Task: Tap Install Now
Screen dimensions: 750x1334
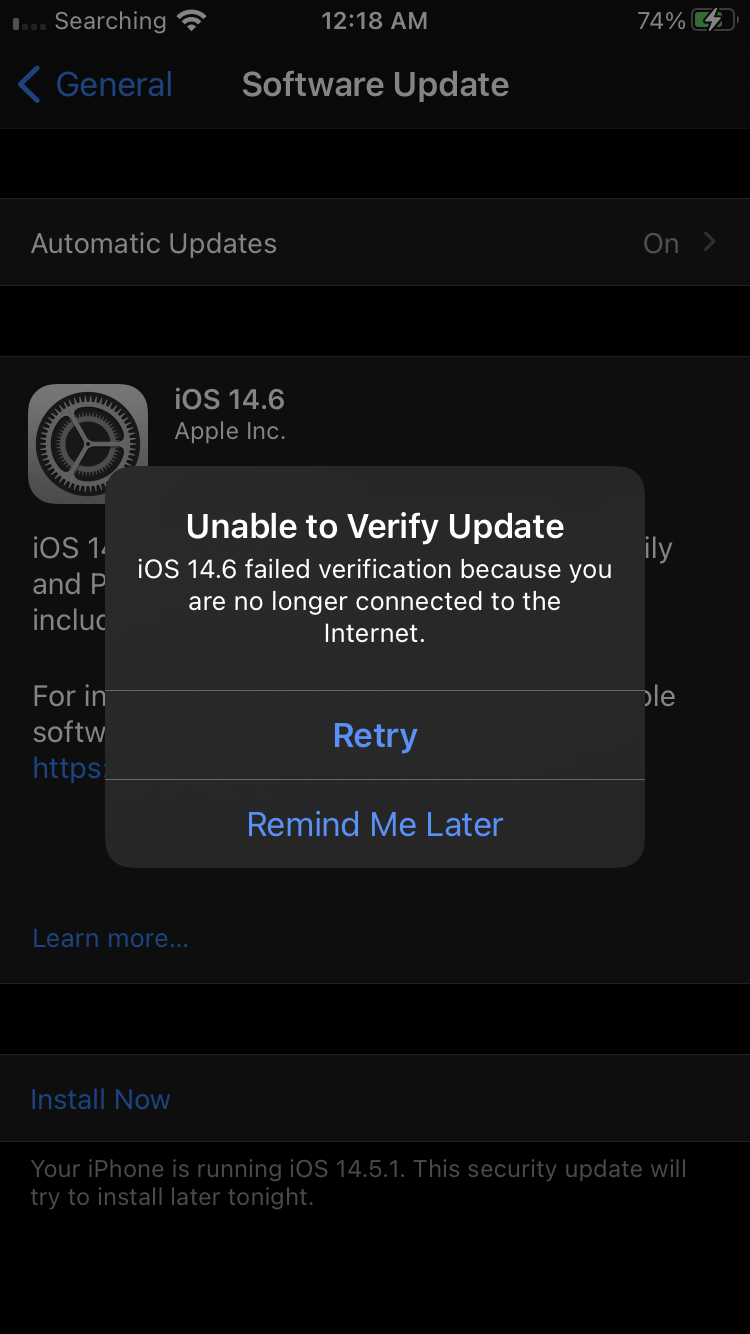Action: (100, 1099)
